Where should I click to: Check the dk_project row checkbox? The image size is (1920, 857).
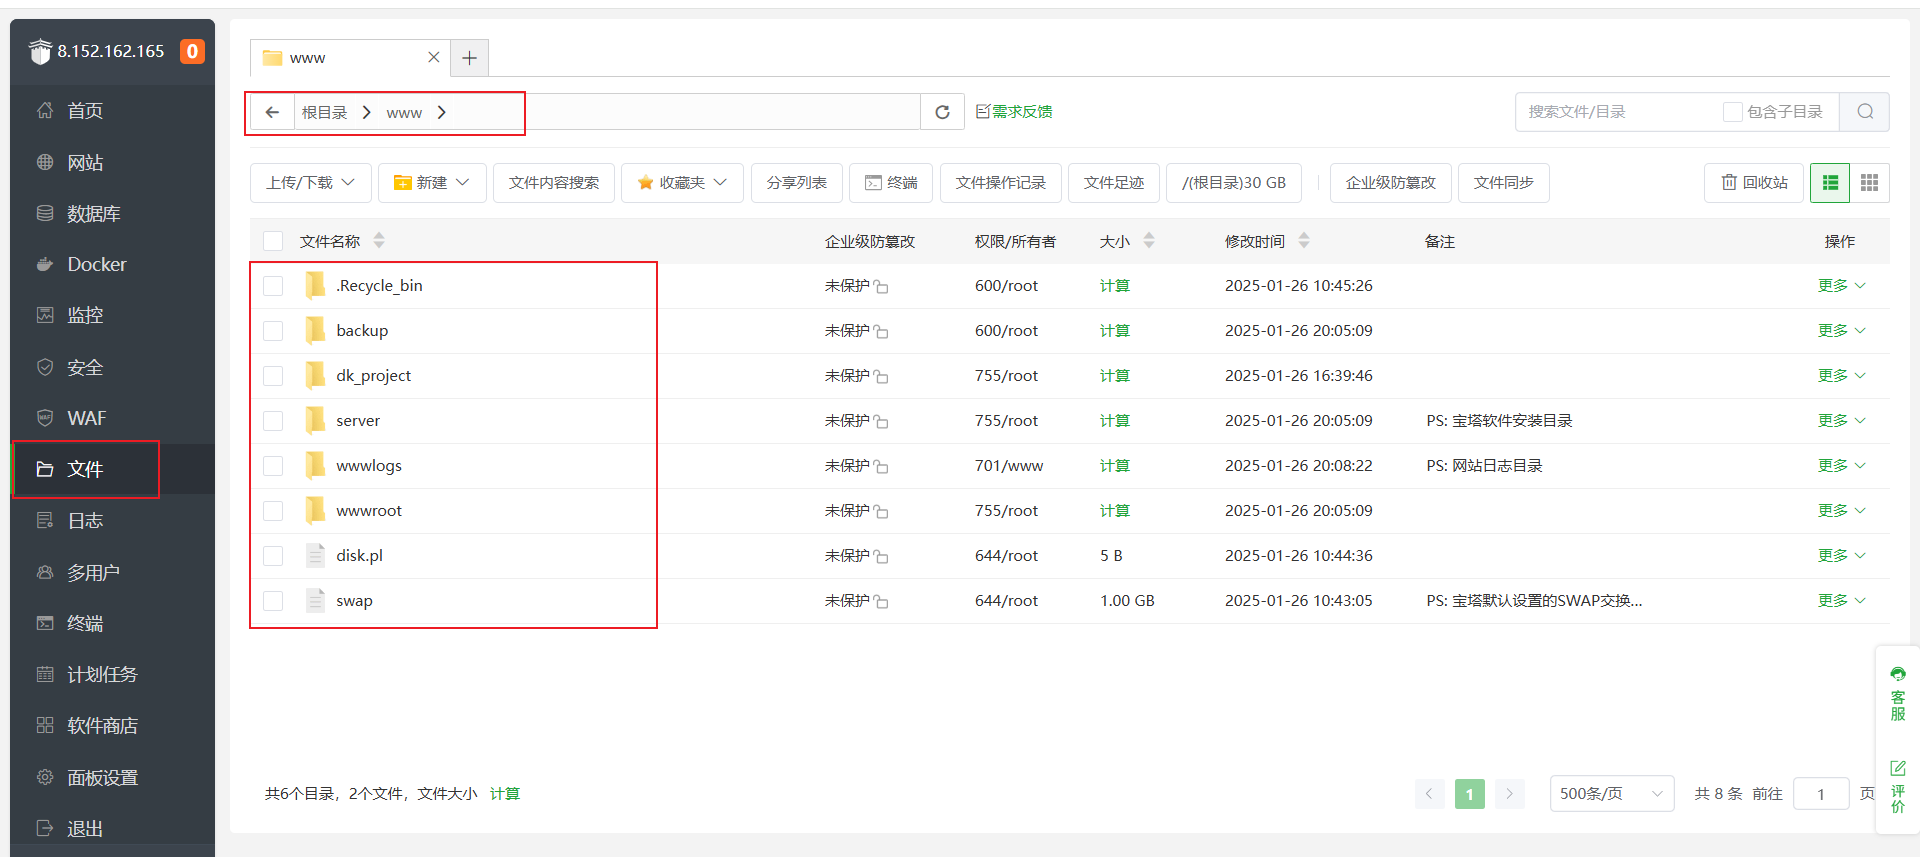click(273, 376)
